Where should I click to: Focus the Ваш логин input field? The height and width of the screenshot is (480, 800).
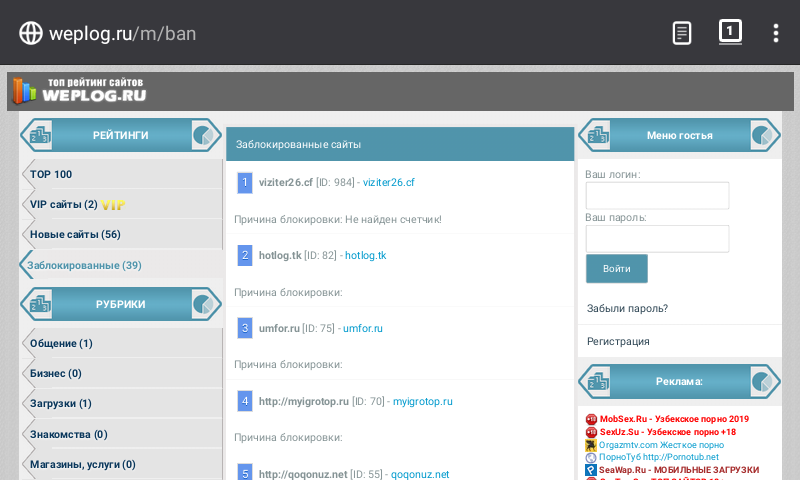656,196
